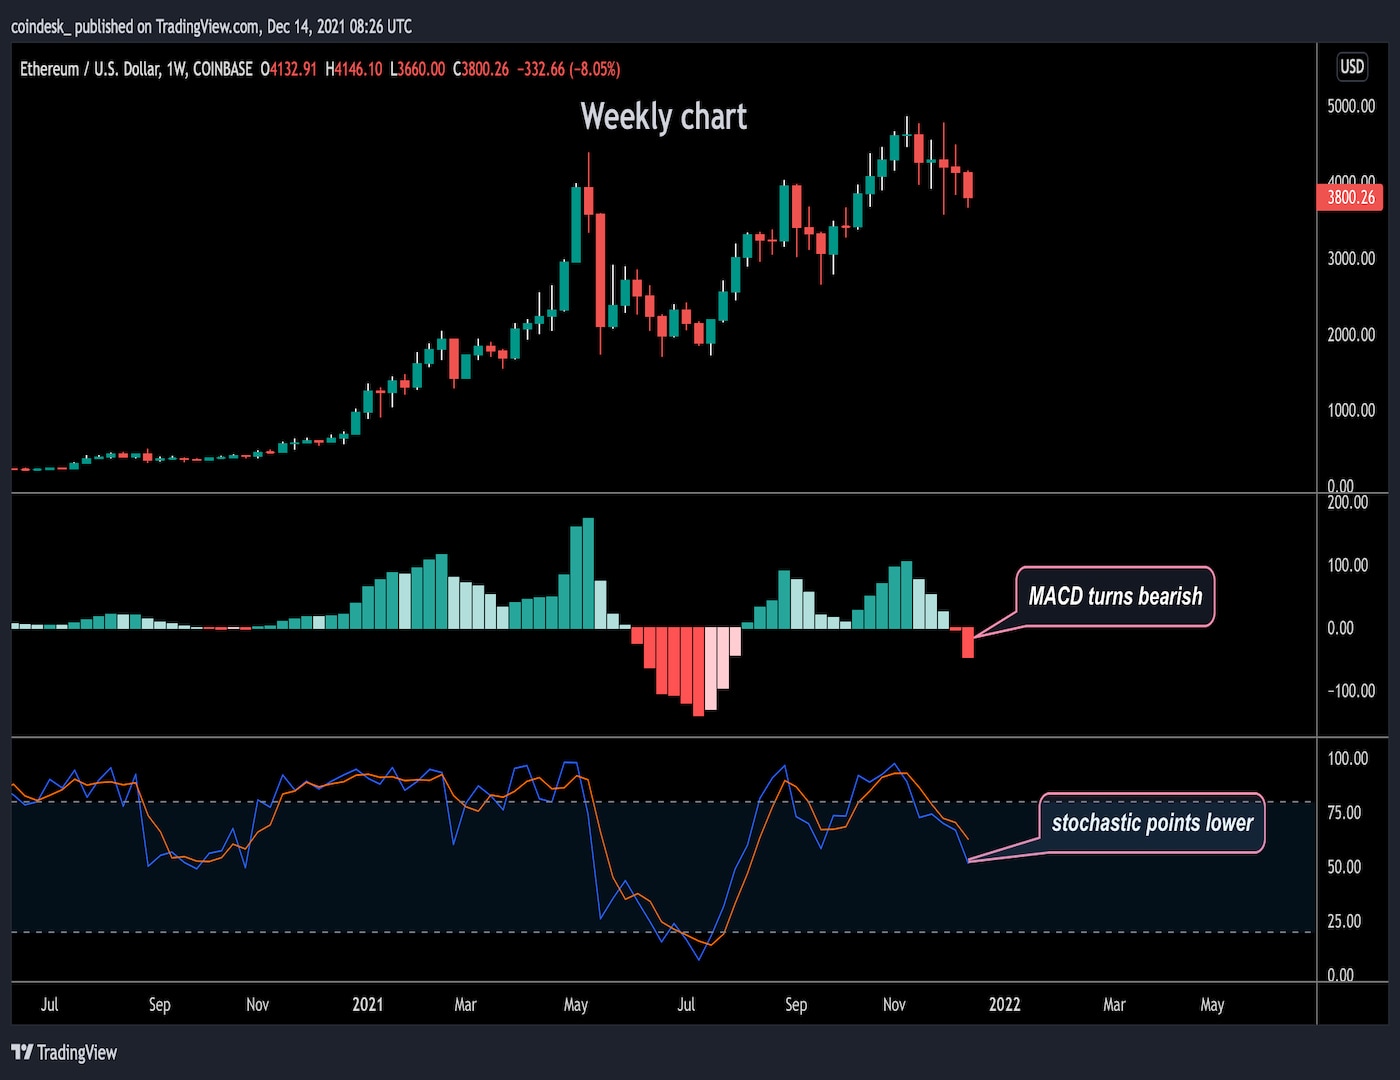Click the -100.00 MACD axis label
This screenshot has width=1400, height=1080.
click(x=1350, y=691)
